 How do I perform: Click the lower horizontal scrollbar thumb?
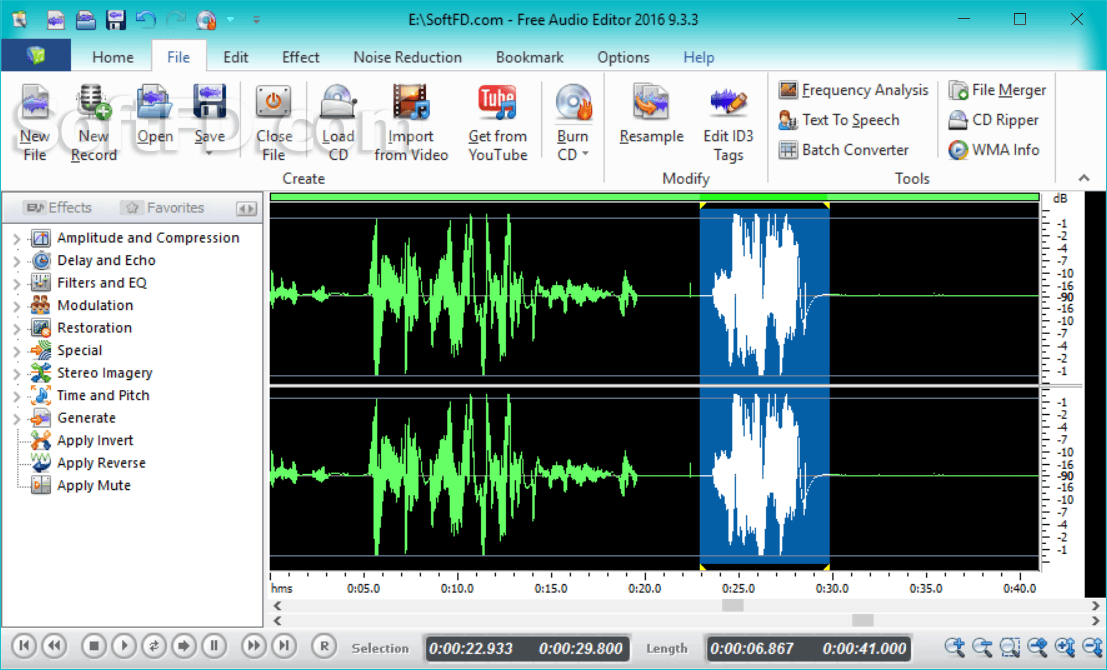tap(863, 621)
